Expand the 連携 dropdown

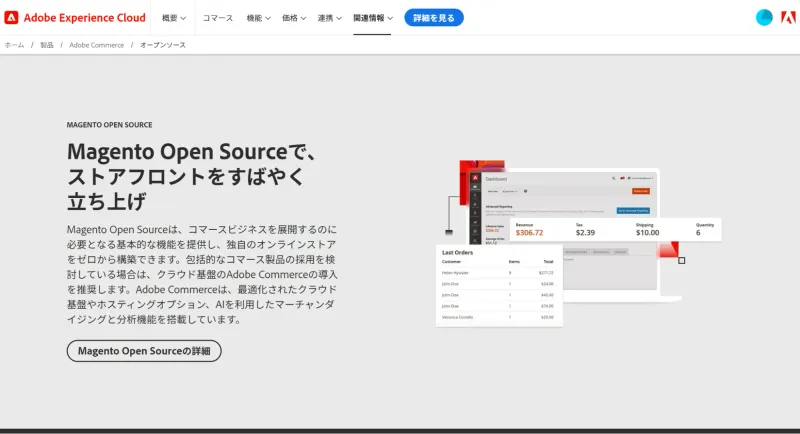330,18
